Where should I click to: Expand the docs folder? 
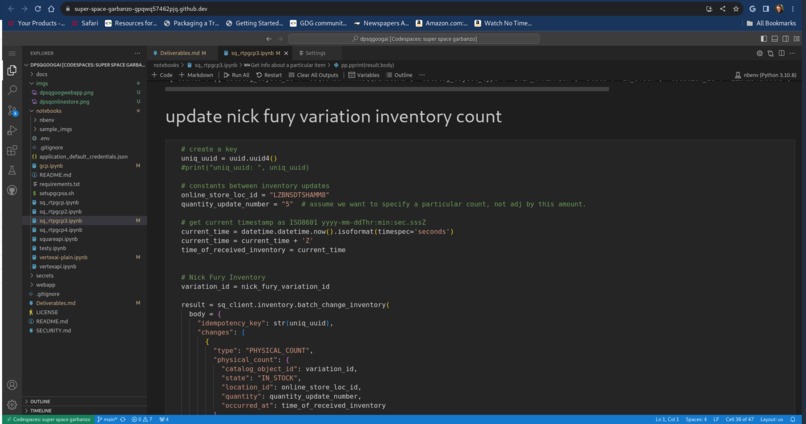point(42,74)
